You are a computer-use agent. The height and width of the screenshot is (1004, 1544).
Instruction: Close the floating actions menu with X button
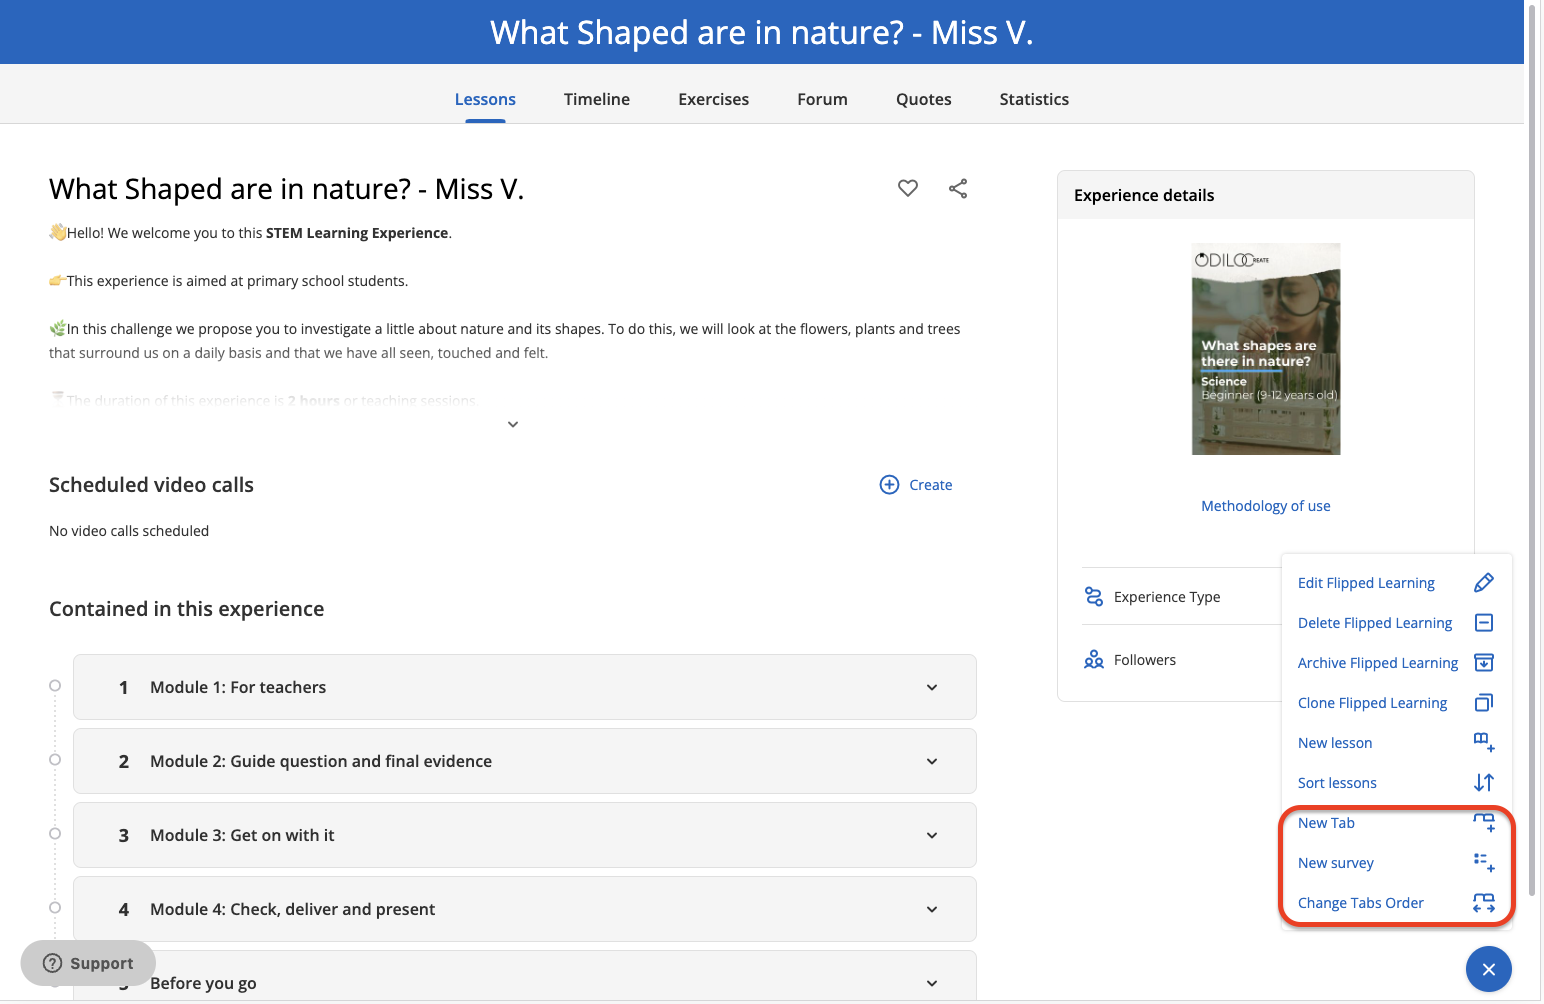pos(1489,969)
